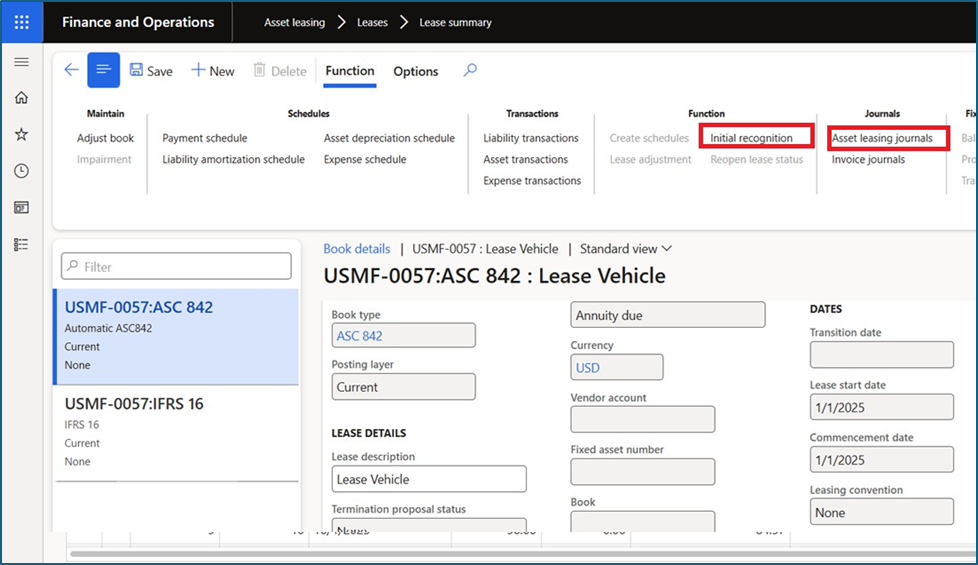Click the Filter search field

[x=176, y=267]
